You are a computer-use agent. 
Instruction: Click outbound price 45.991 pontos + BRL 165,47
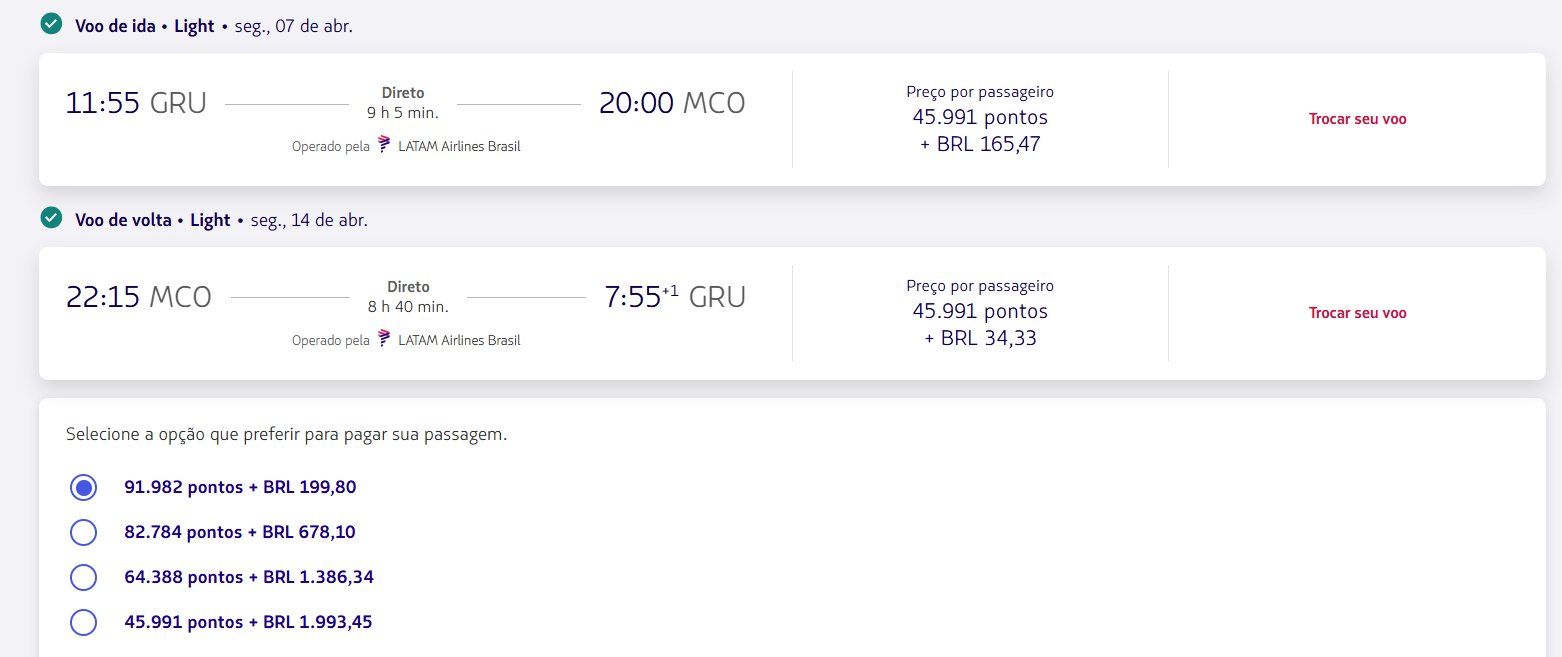980,119
